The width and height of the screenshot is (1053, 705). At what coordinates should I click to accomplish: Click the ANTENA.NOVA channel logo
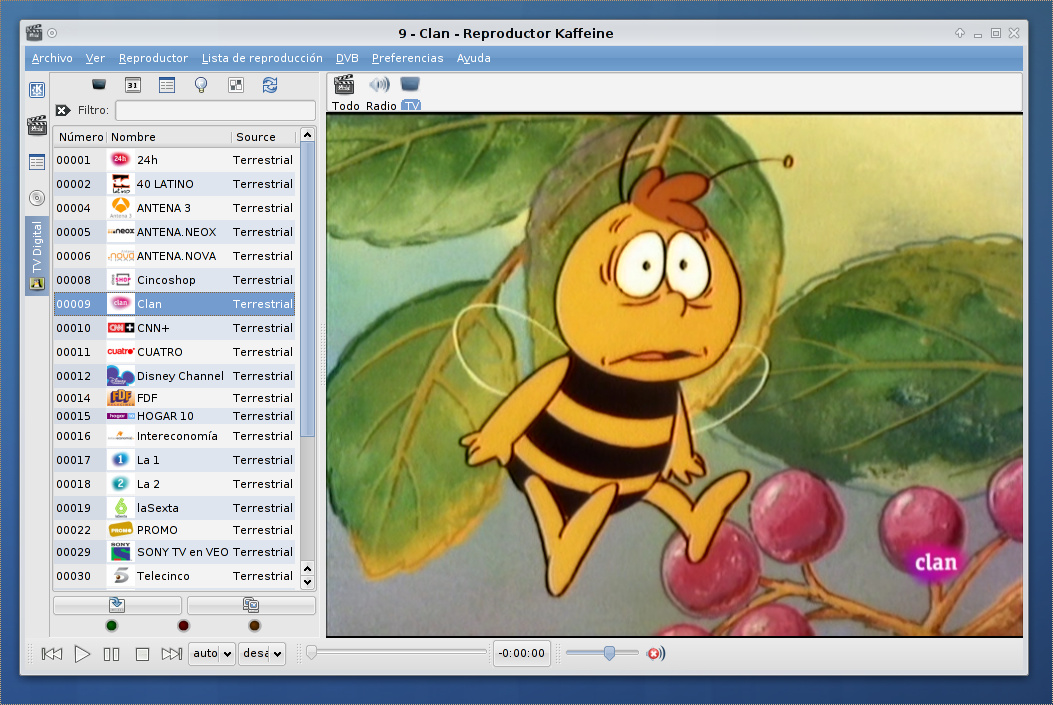pos(121,256)
